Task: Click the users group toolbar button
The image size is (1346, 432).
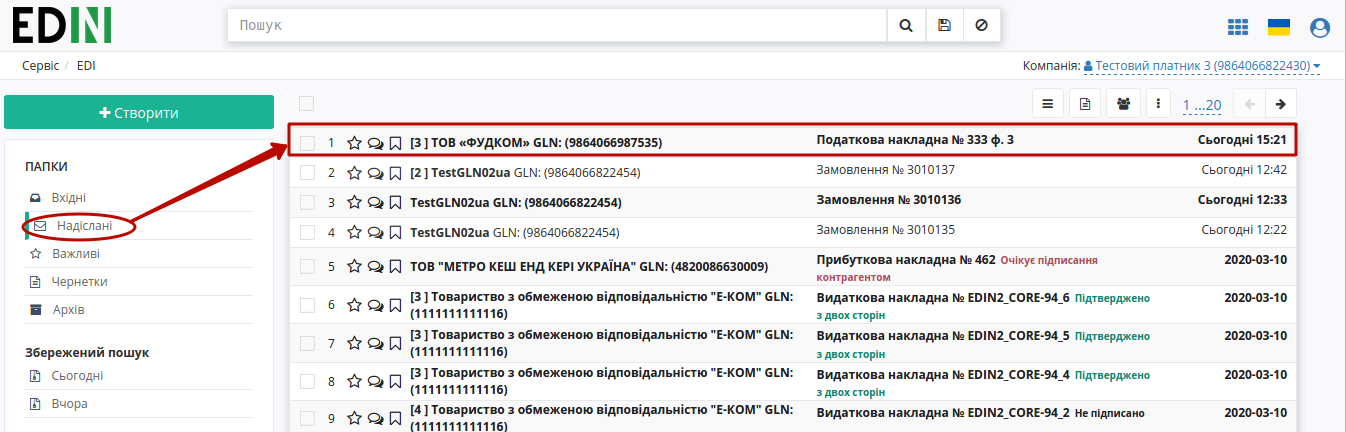Action: (x=1123, y=103)
